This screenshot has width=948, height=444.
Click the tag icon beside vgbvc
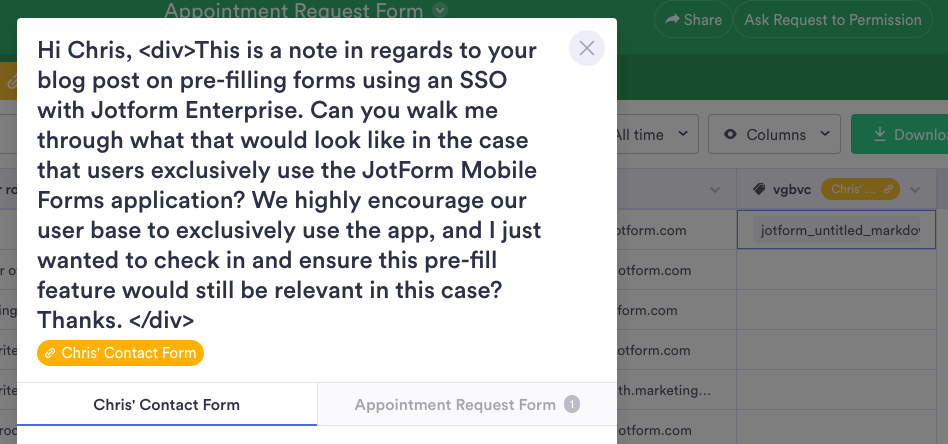pos(759,189)
